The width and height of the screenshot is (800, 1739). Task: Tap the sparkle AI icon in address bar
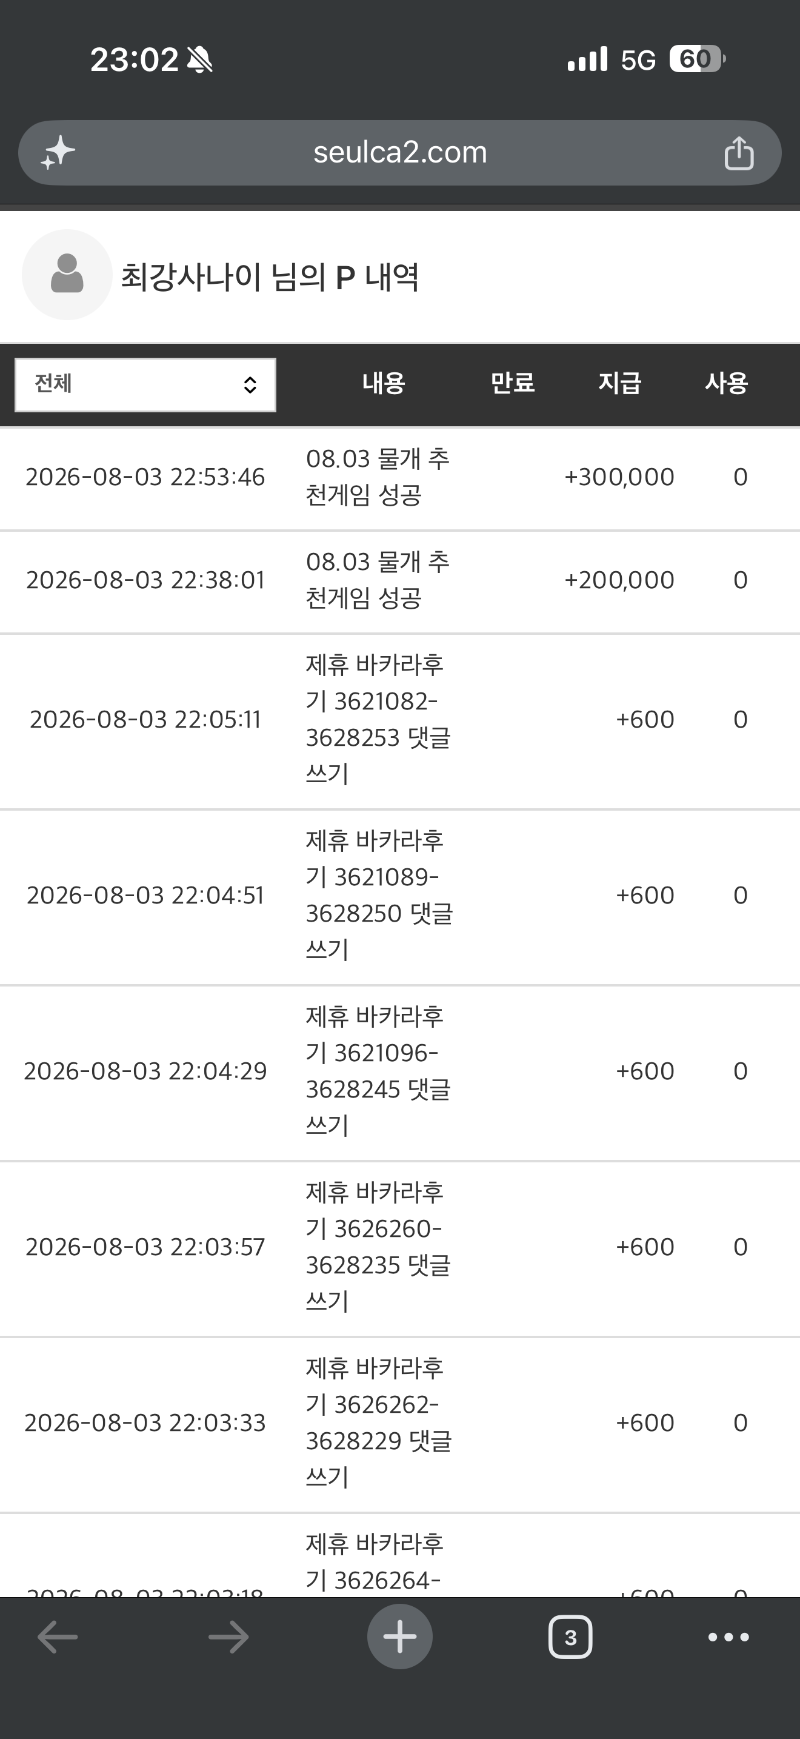[58, 153]
